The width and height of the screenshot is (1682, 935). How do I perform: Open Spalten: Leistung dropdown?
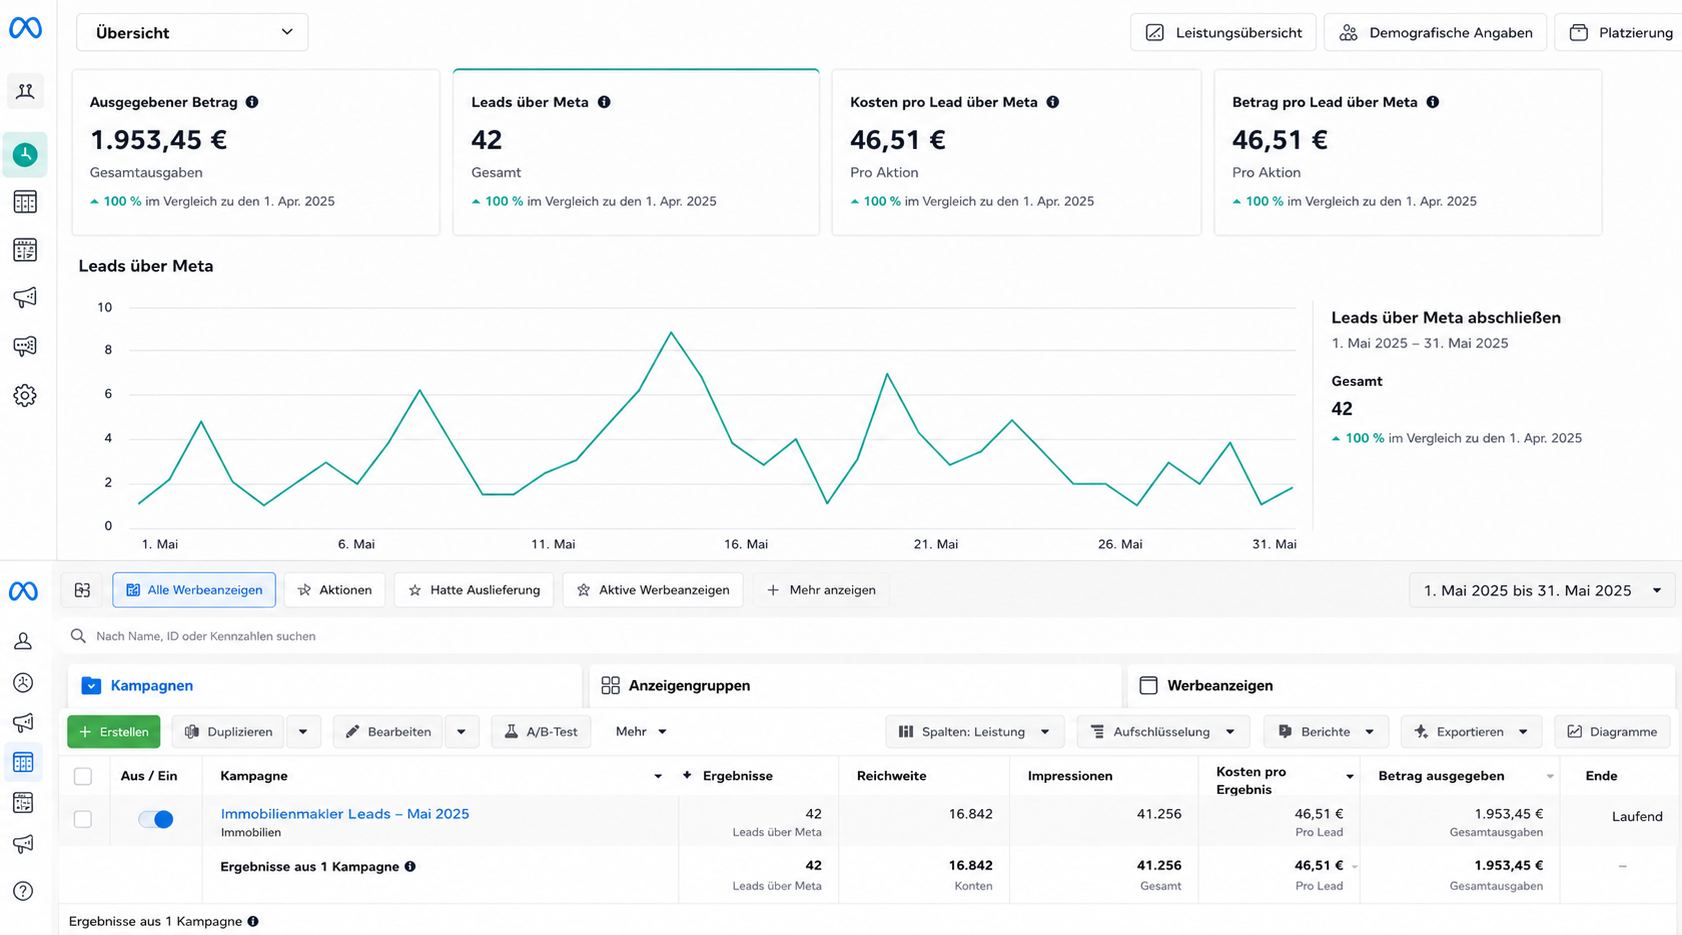[974, 732]
